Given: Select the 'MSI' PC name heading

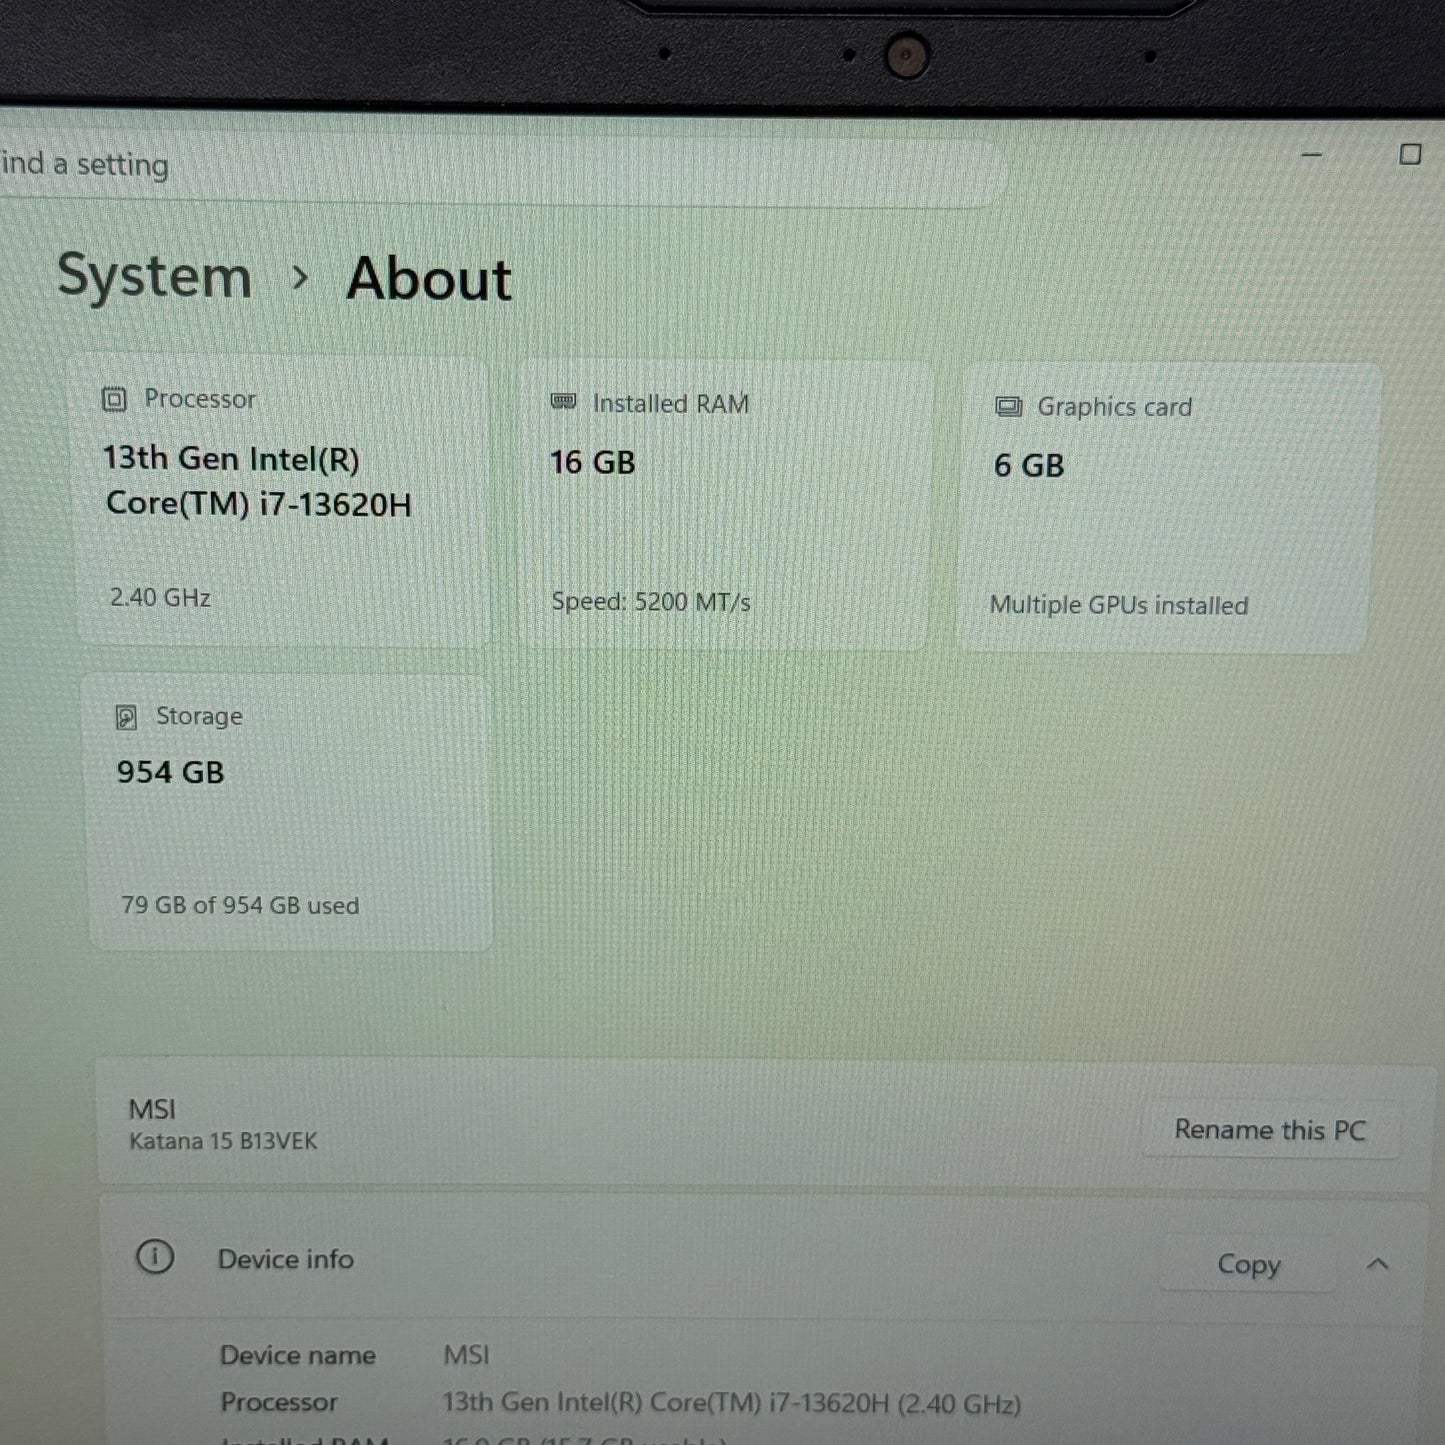Looking at the screenshot, I should point(152,1109).
